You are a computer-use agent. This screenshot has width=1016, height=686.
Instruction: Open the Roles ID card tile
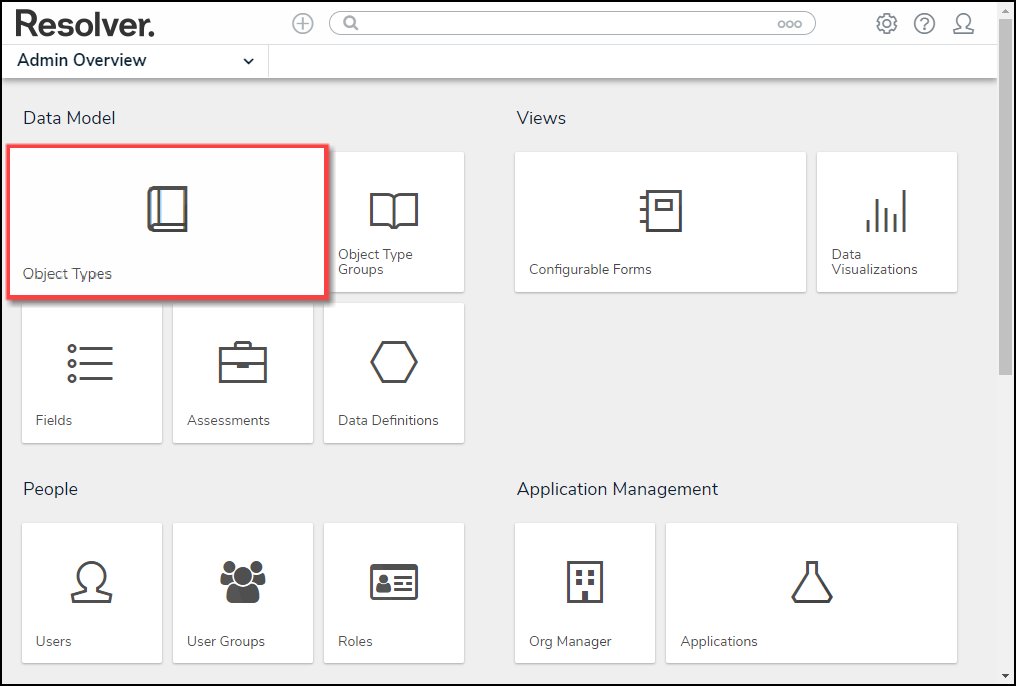(393, 593)
